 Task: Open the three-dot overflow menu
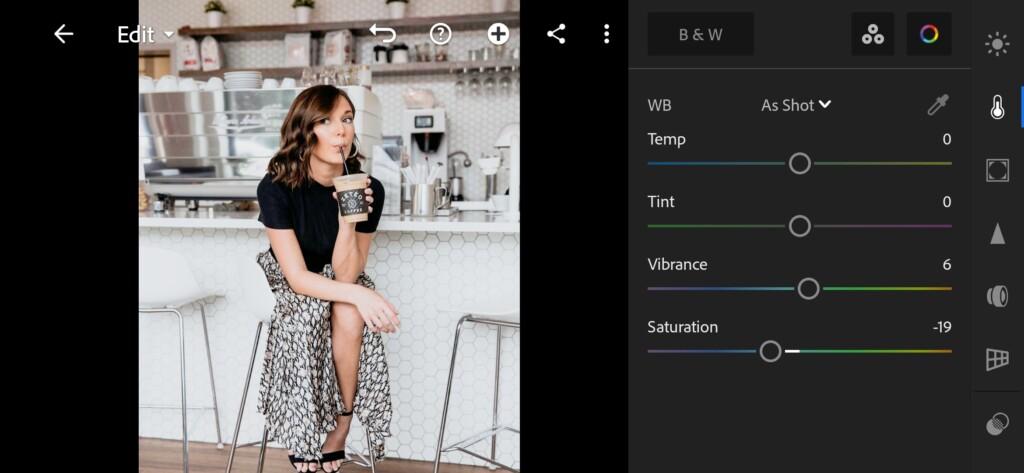coord(607,34)
